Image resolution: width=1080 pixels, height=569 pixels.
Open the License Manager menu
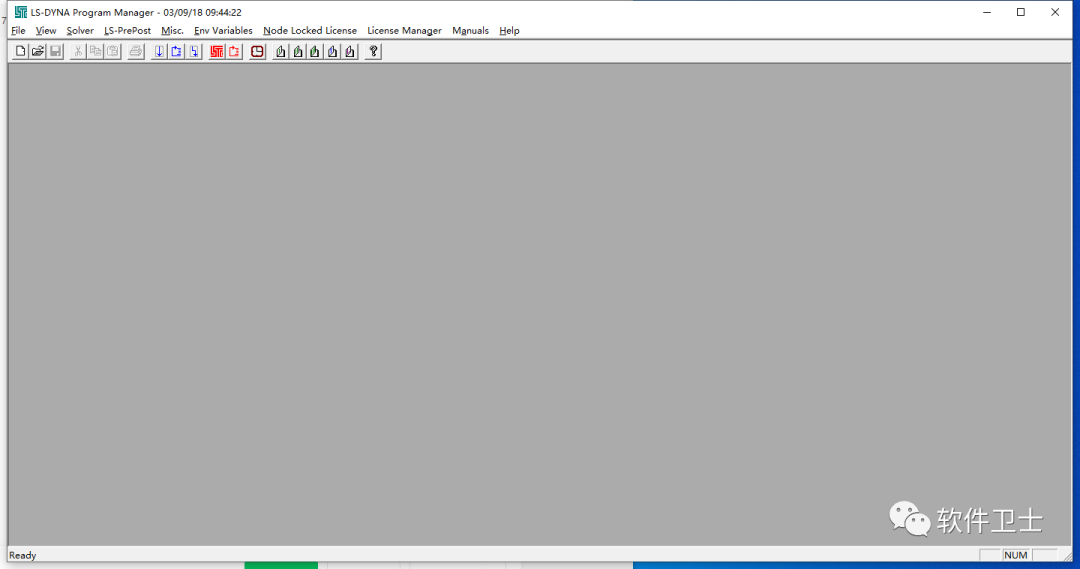[x=404, y=30]
